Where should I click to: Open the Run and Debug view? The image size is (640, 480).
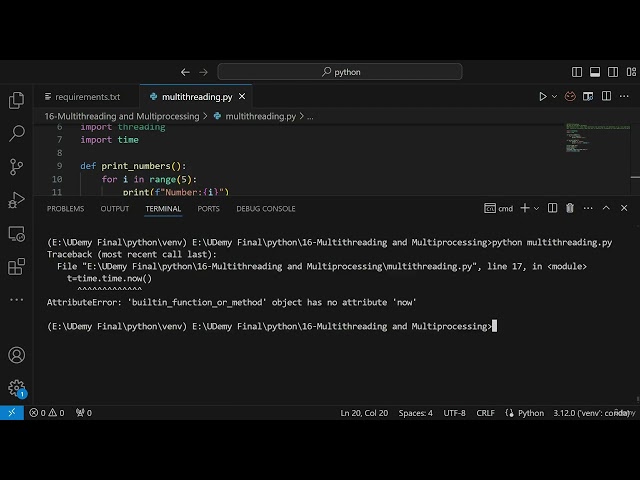click(x=16, y=200)
